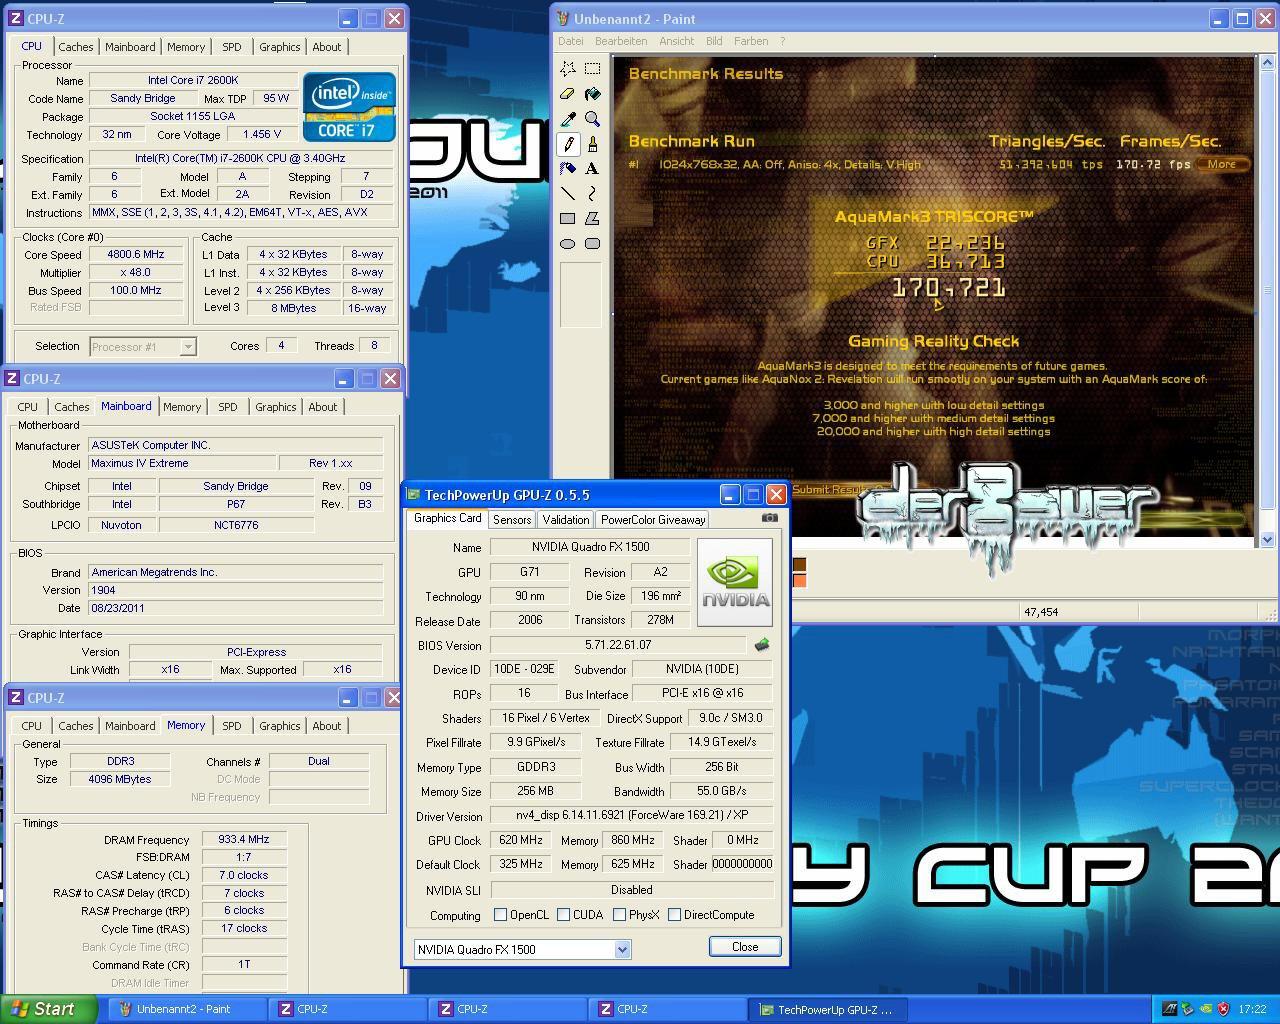Choose the Eraser tool in Paint
This screenshot has width=1280, height=1024.
point(568,94)
